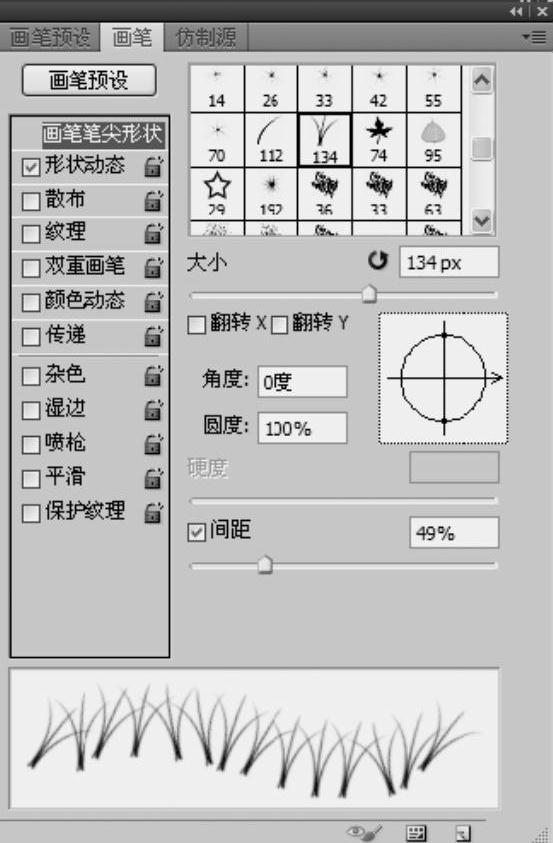Viewport: 553px width, 843px height.
Task: Toggle the 形状动态 checkbox
Action: (31, 167)
